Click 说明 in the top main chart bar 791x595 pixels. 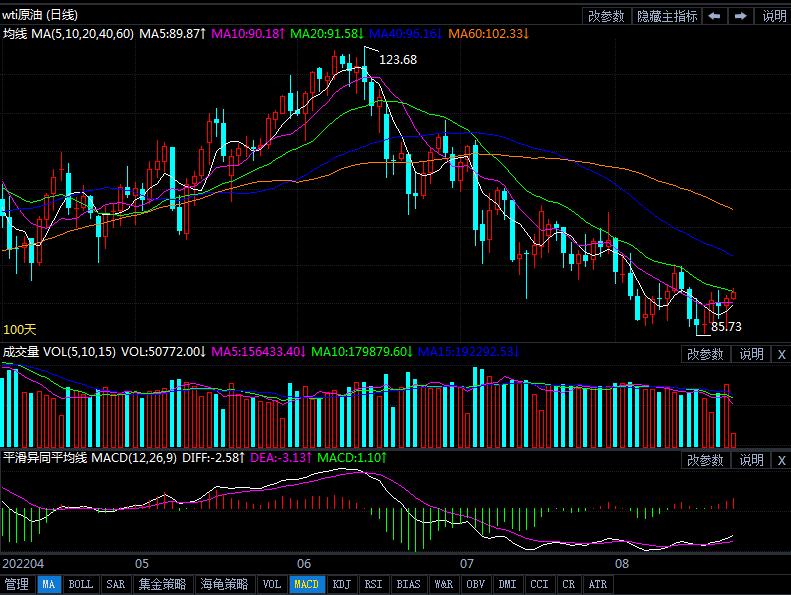[773, 16]
